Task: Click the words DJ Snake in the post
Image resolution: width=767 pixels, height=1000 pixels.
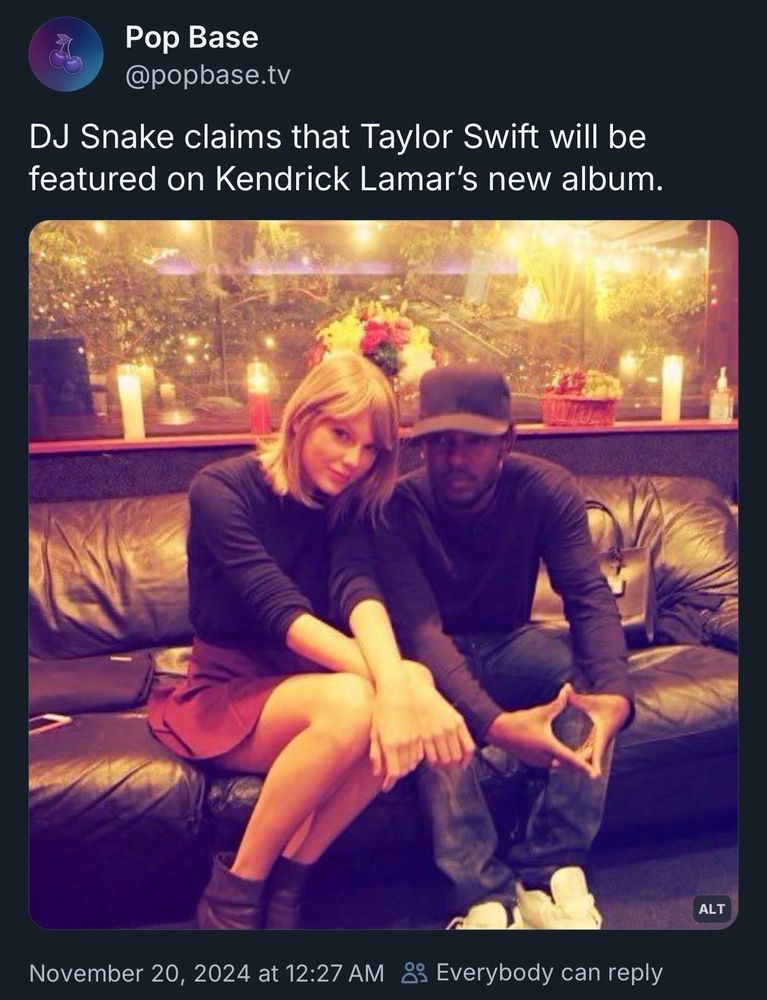Action: click(x=102, y=137)
